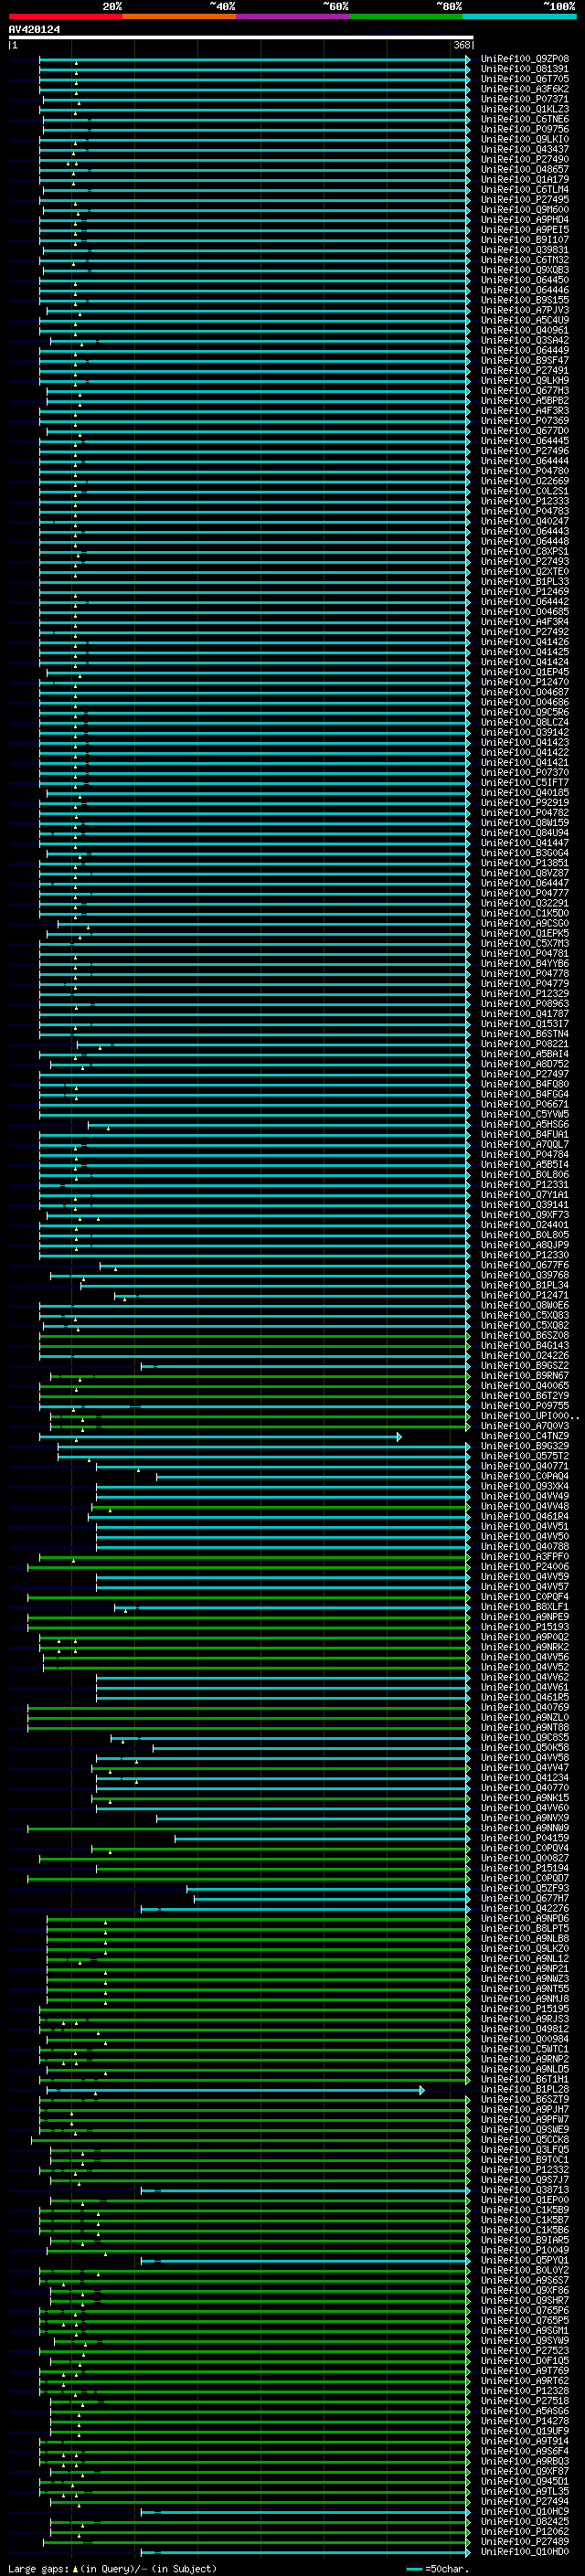Image resolution: width=585 pixels, height=2576 pixels.
Task: Select UniRef100_C6TLM4 label
Action: [x=524, y=189]
